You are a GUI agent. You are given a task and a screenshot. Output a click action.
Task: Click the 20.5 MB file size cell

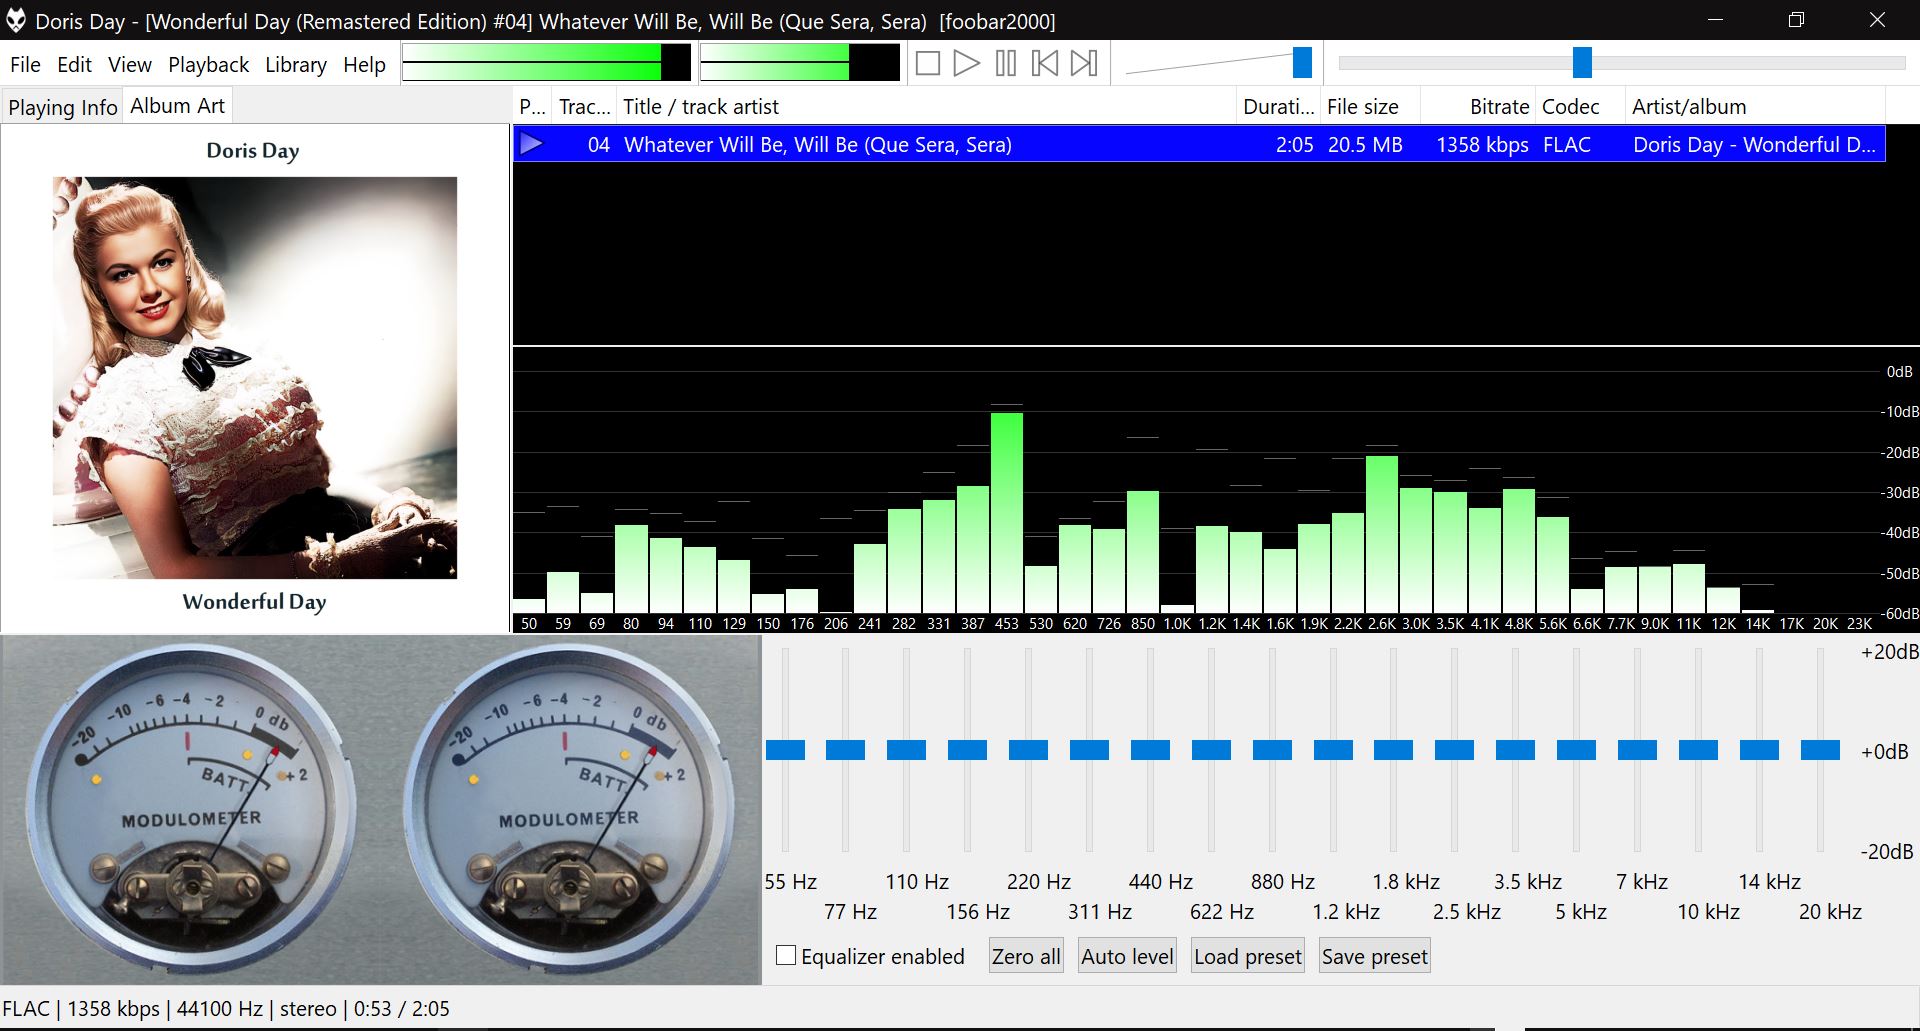(1365, 144)
